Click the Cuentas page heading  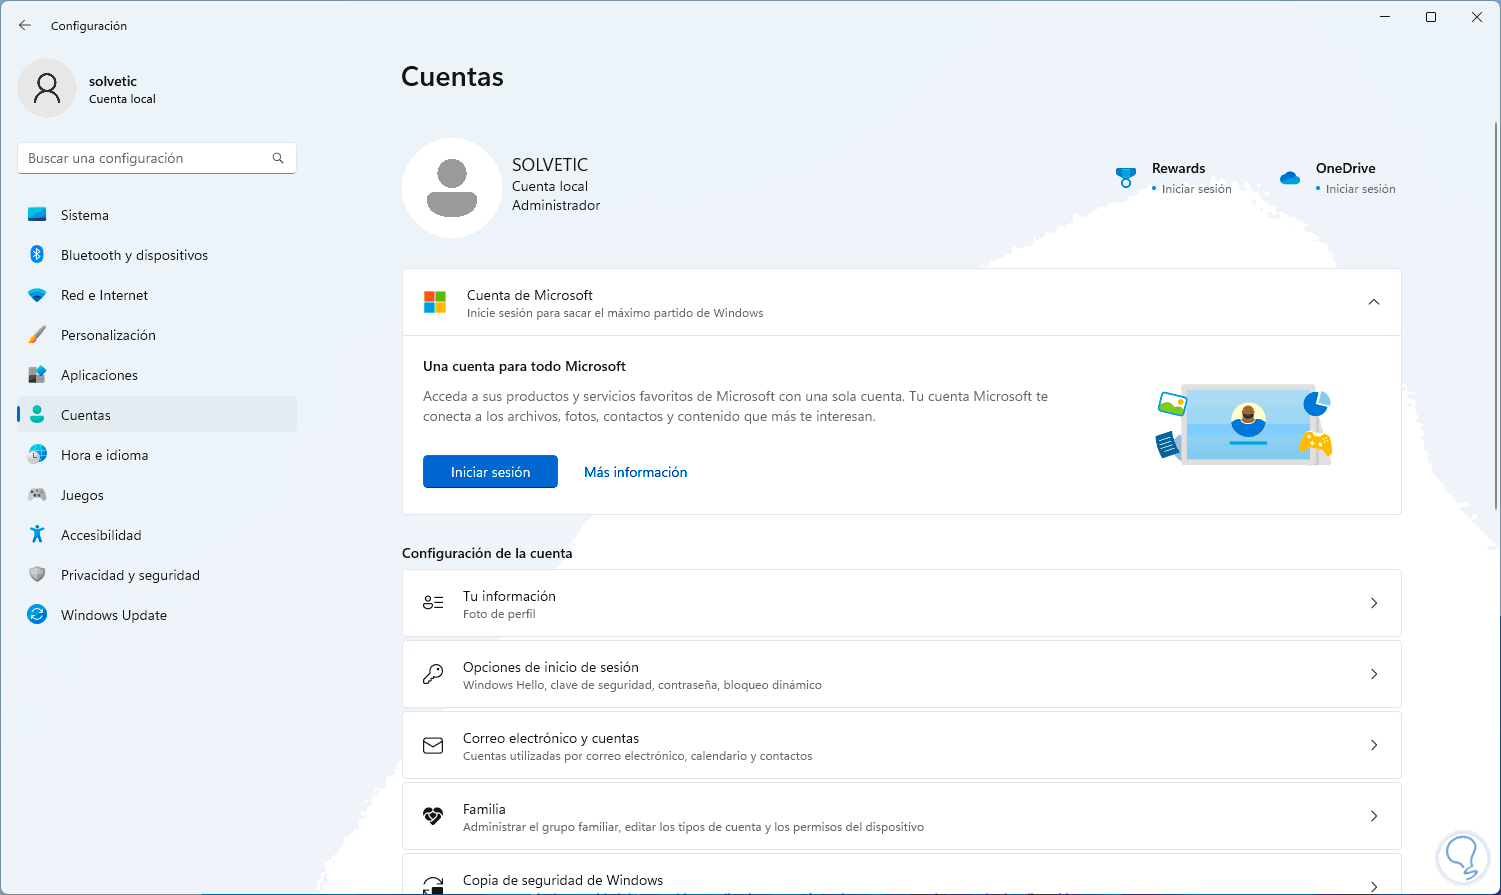(452, 77)
